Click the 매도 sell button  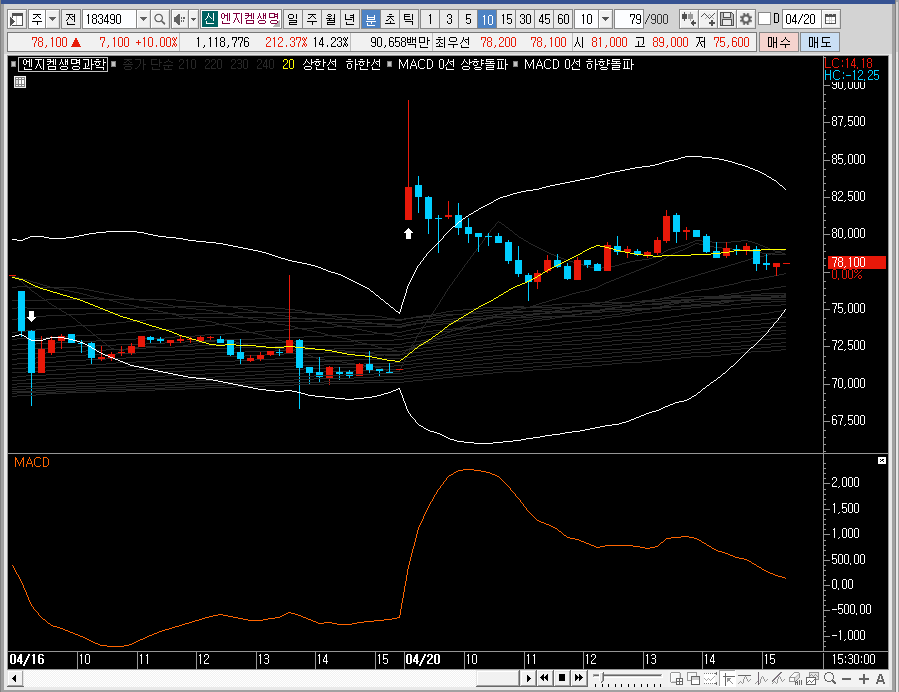(x=819, y=42)
